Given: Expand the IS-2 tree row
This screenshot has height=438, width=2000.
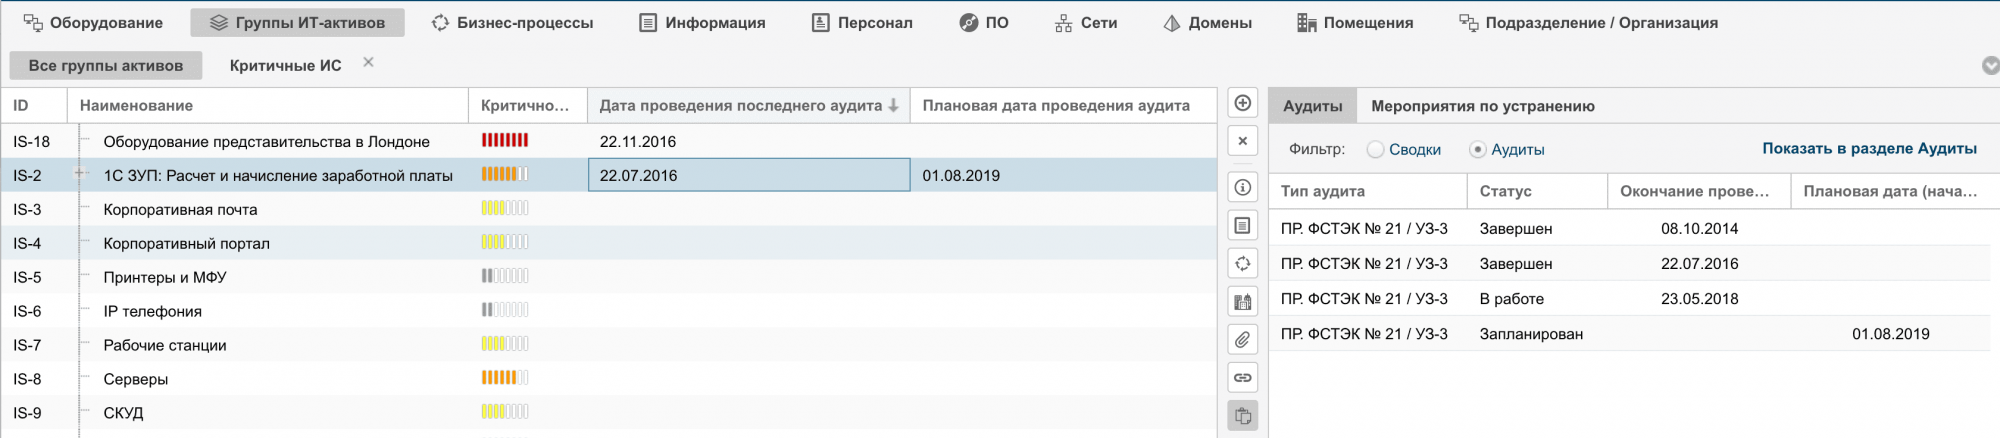Looking at the screenshot, I should [x=80, y=174].
